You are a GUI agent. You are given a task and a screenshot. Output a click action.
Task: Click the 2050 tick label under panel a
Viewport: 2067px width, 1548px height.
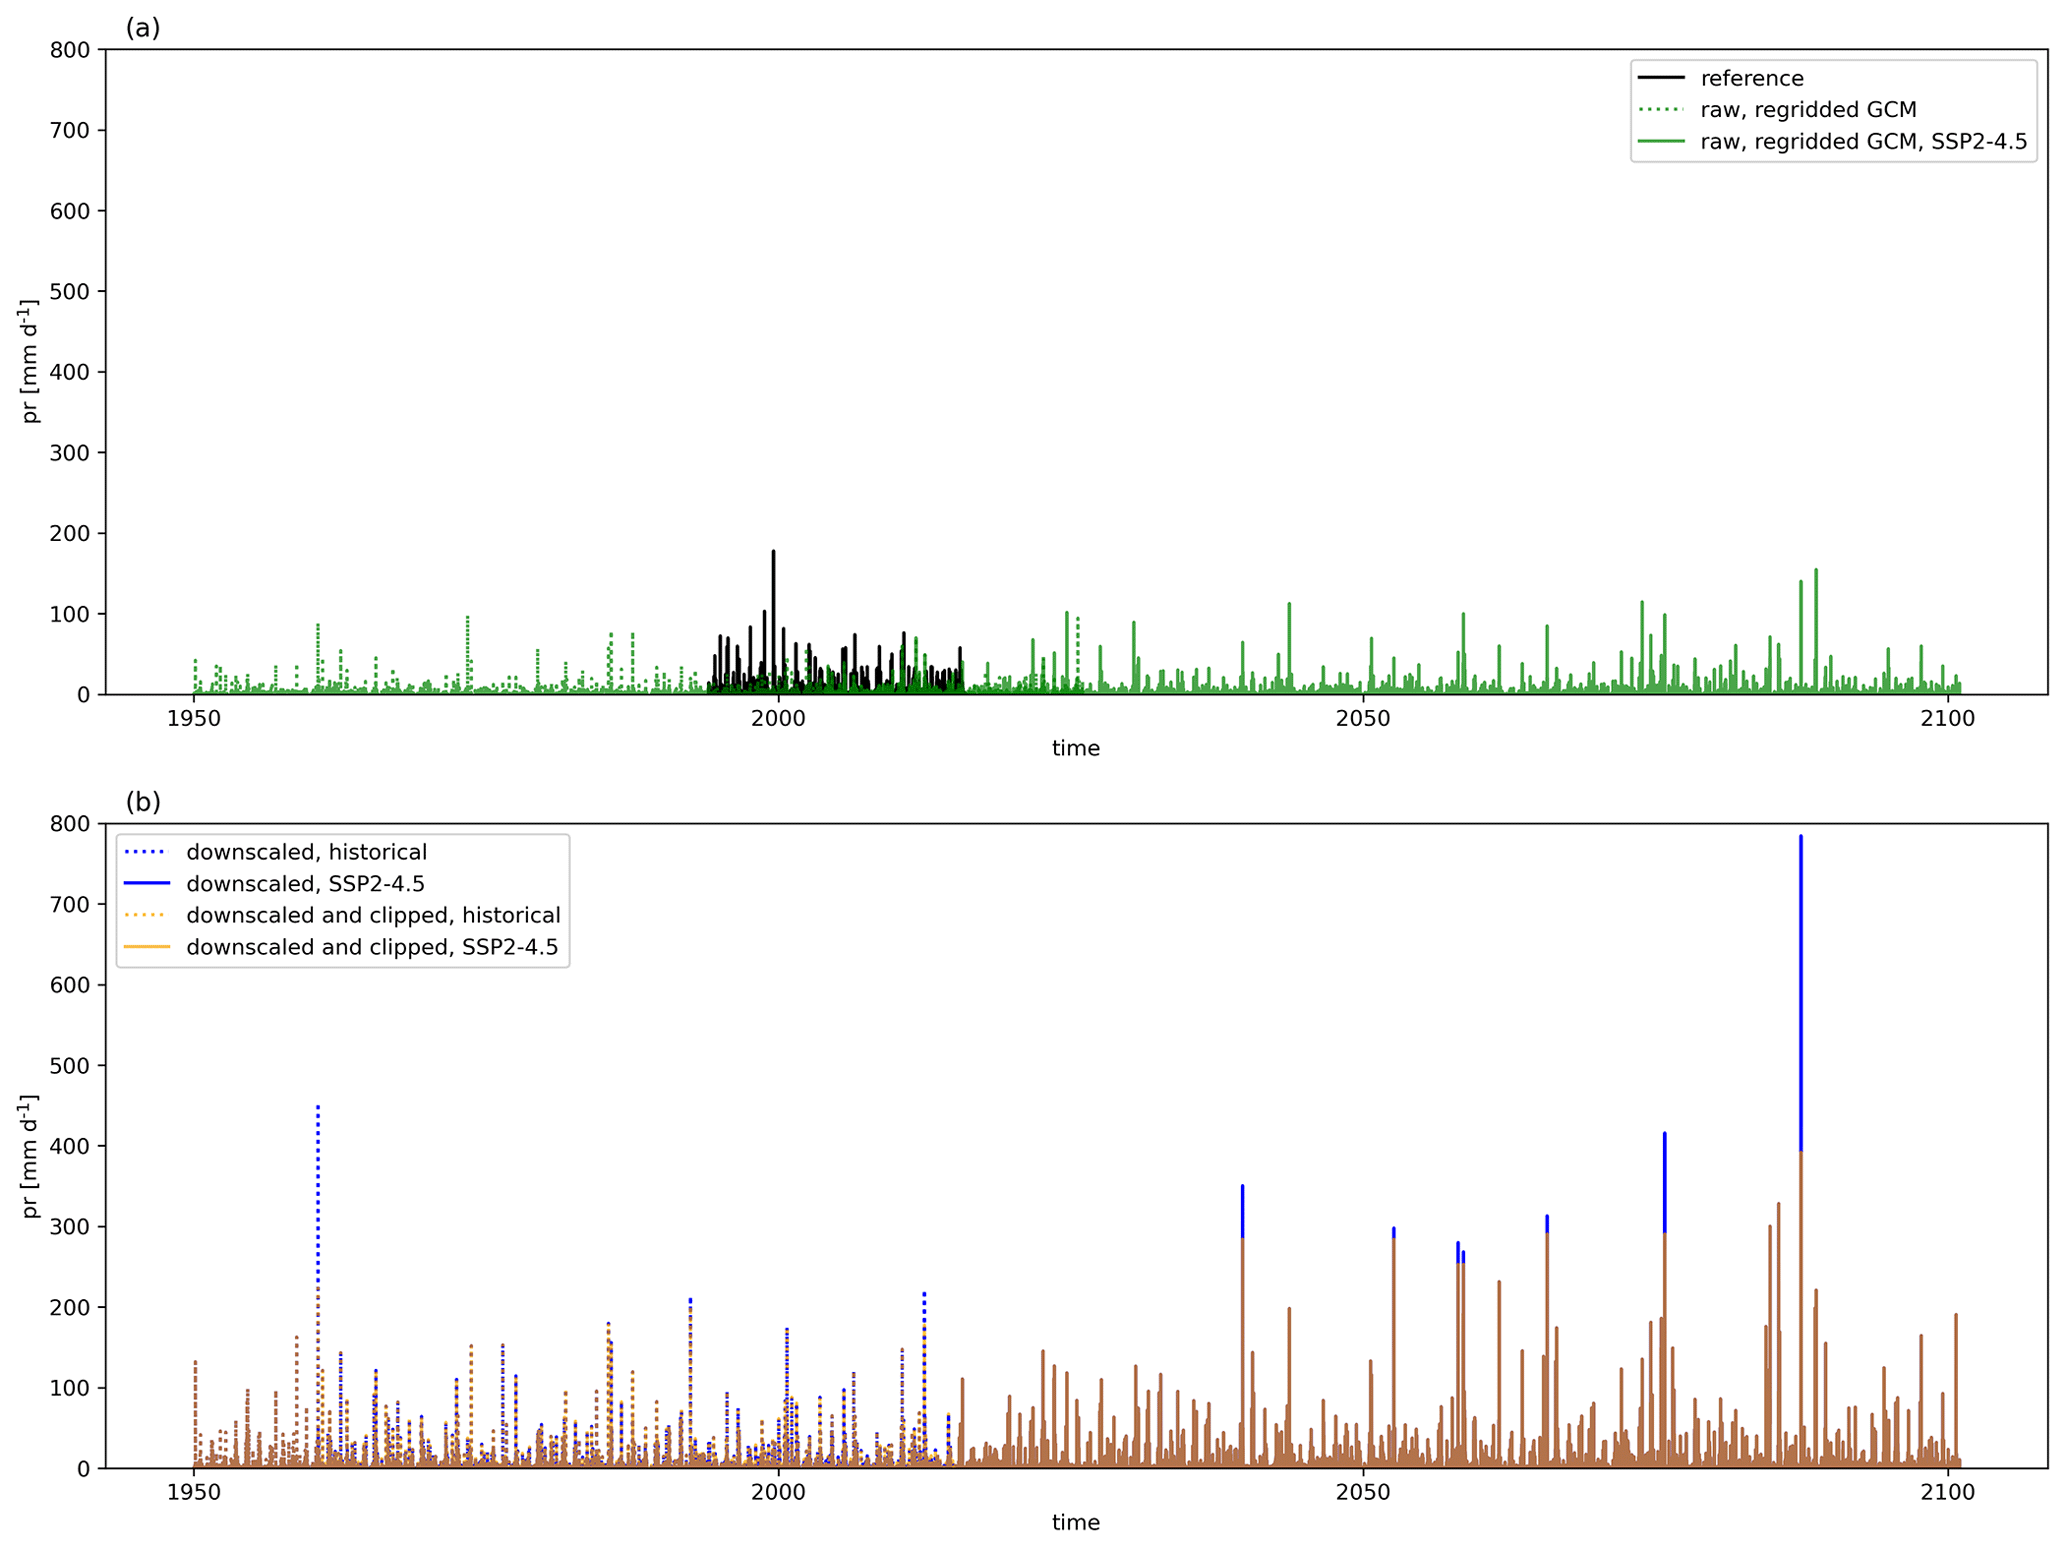1362,718
